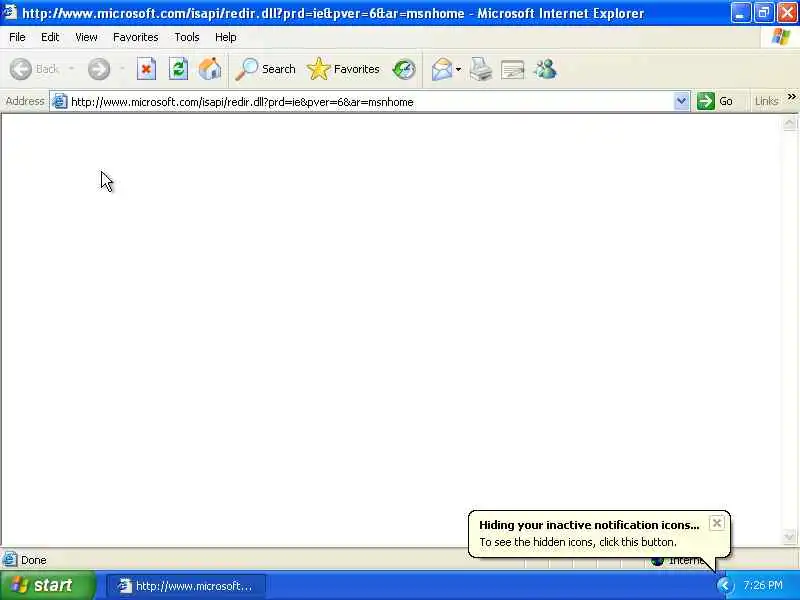Click the IE icon in title bar
This screenshot has height=600, width=800.
point(10,12)
